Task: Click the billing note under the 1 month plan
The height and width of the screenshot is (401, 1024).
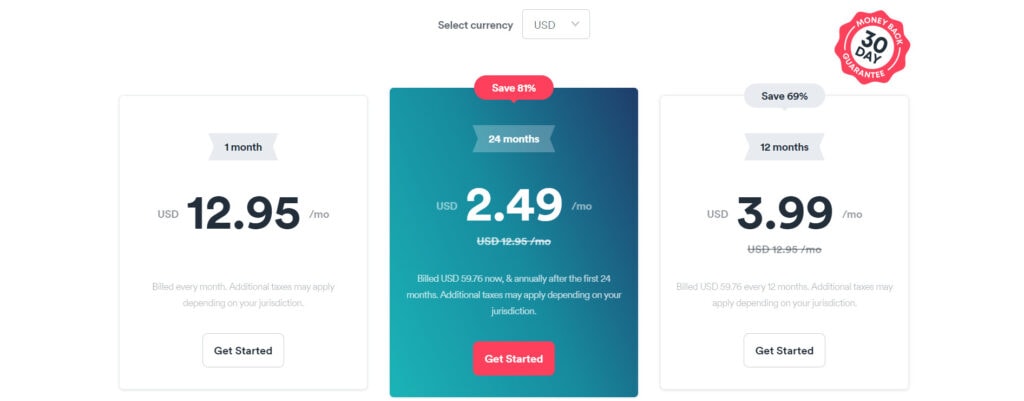Action: [243, 295]
